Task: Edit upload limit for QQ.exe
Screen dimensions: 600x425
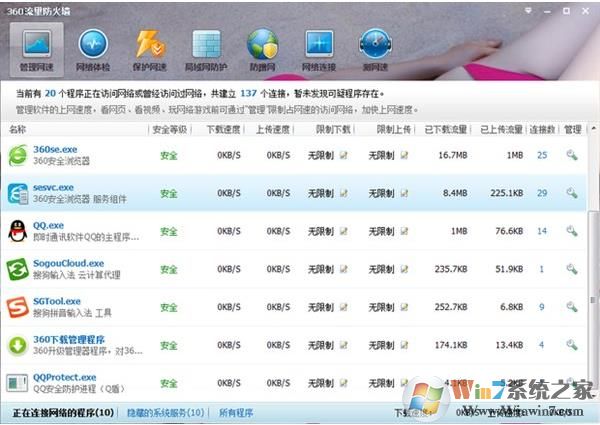Action: click(x=404, y=231)
